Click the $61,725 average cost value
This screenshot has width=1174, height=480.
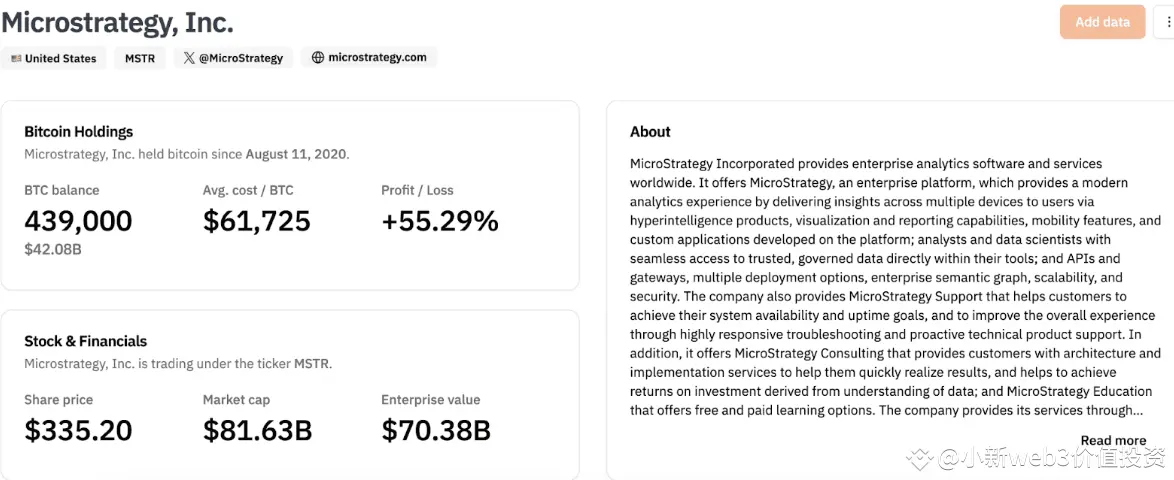(x=257, y=221)
